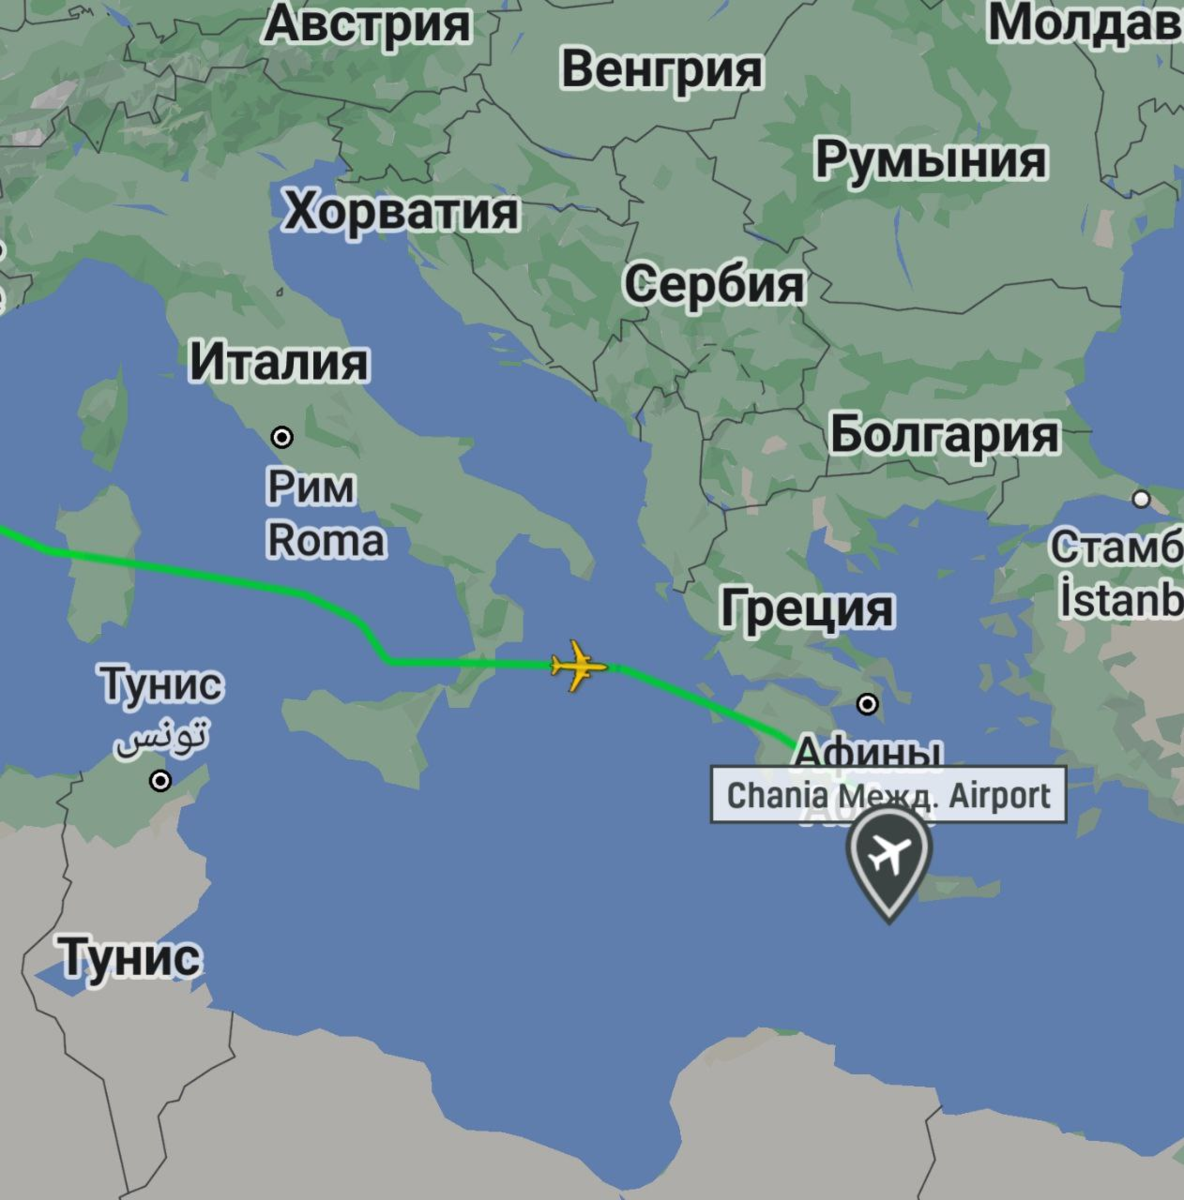
Task: Click the Тунис label with Arabic text
Action: [161, 711]
